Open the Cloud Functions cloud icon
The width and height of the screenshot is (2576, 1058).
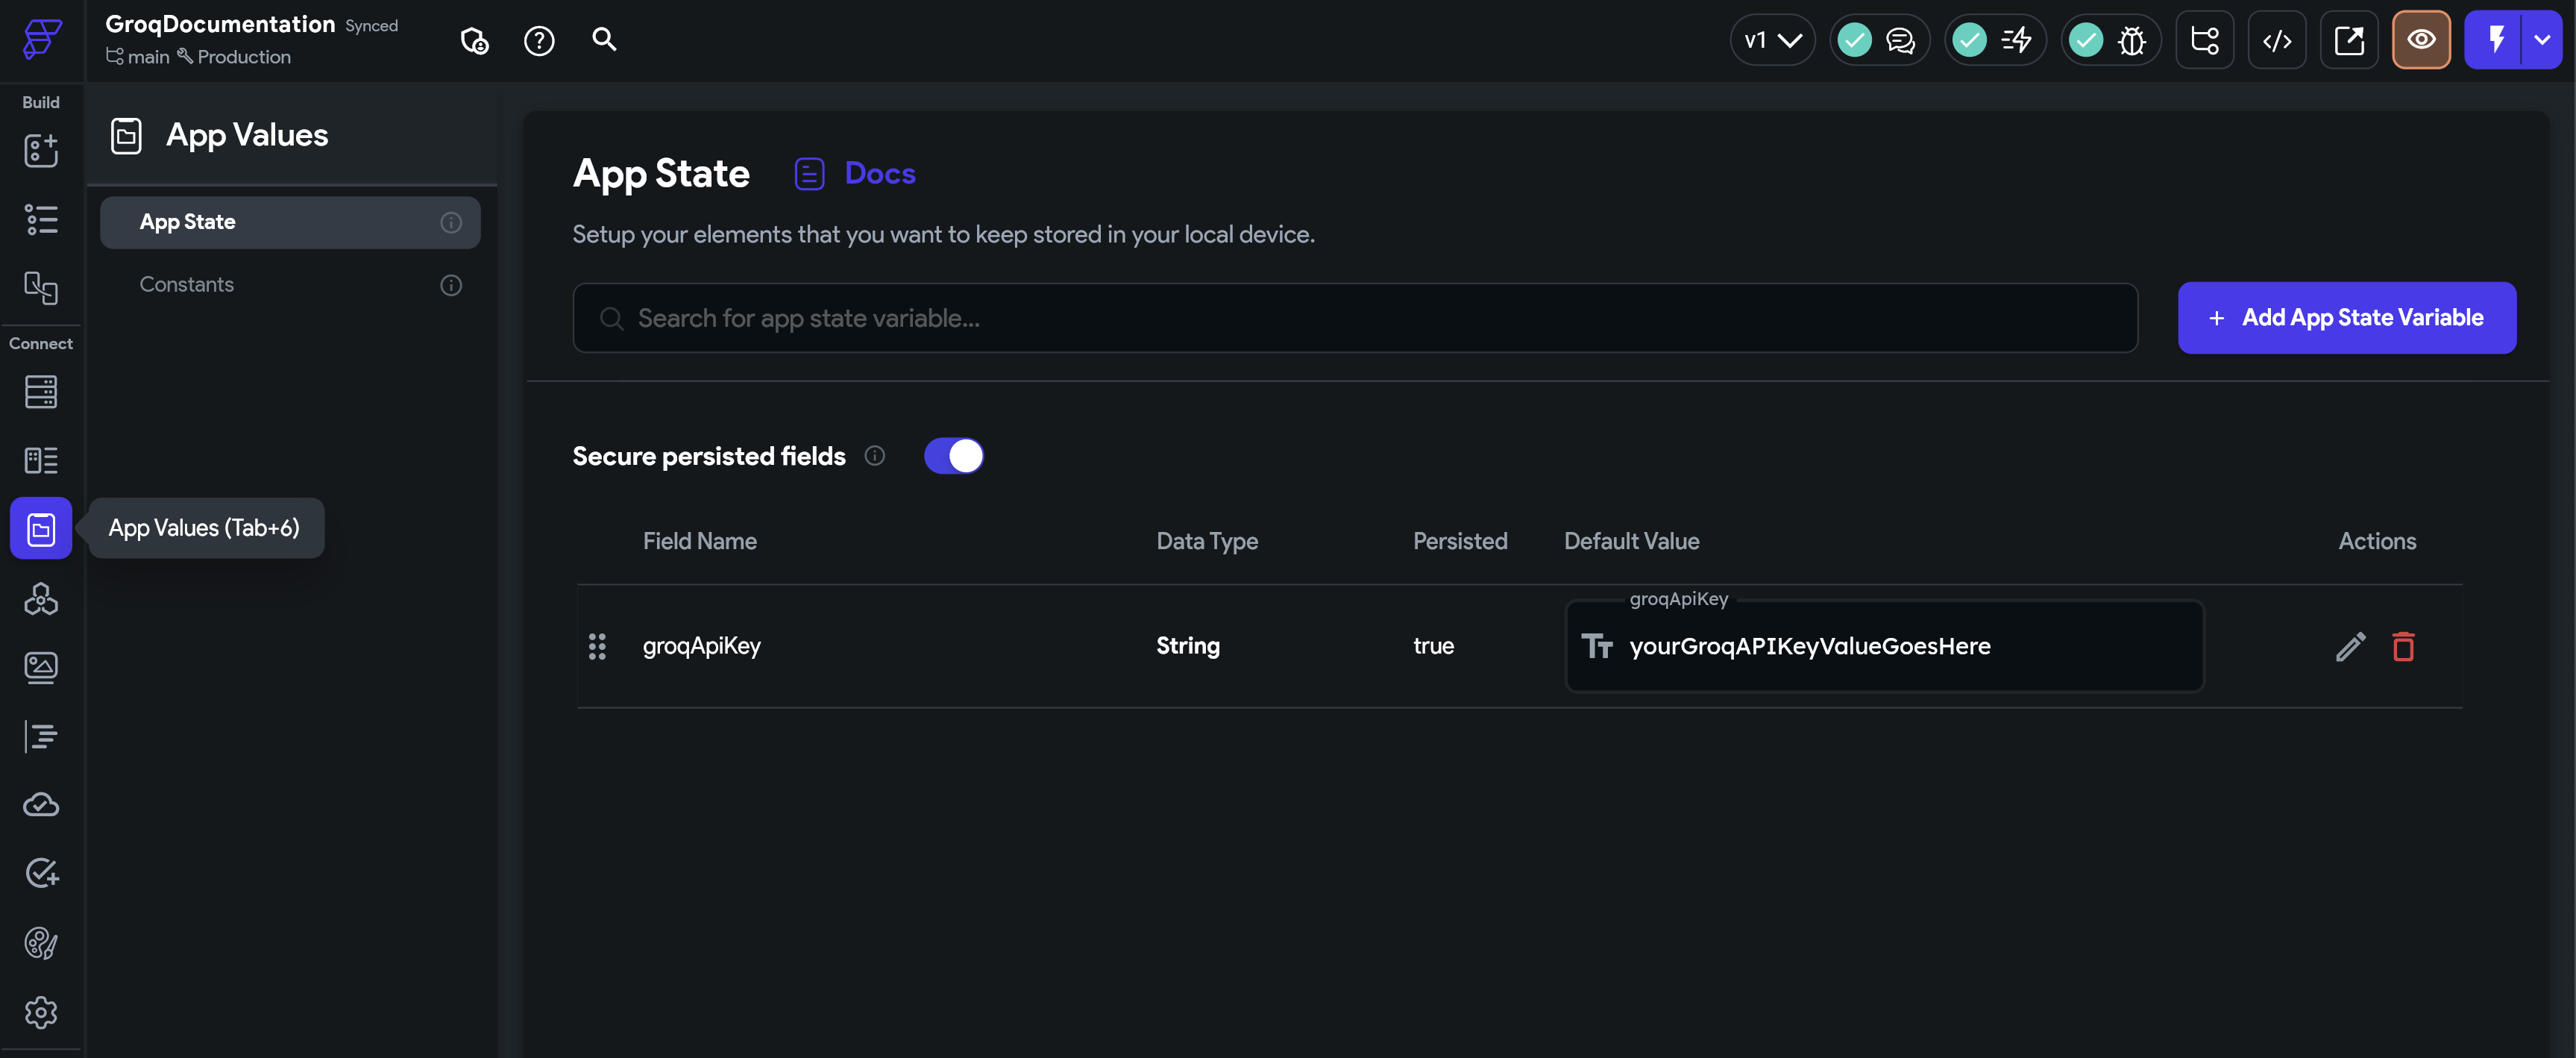tap(41, 805)
